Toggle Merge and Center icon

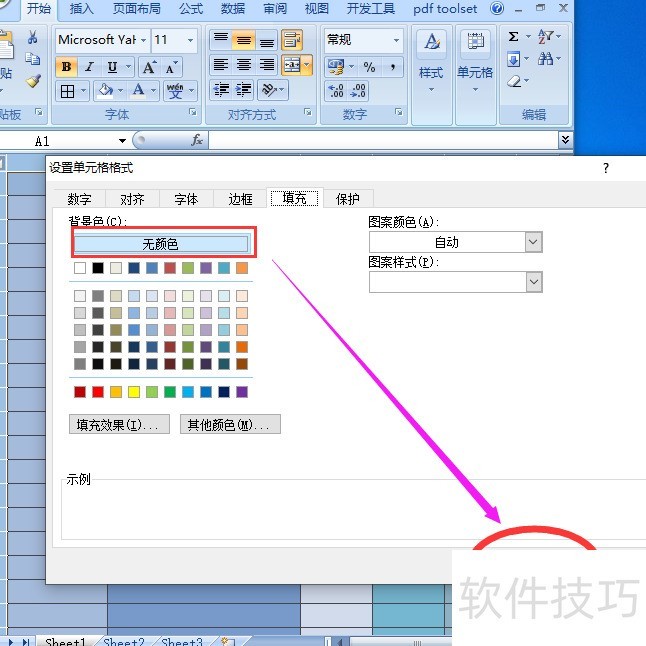coord(292,65)
